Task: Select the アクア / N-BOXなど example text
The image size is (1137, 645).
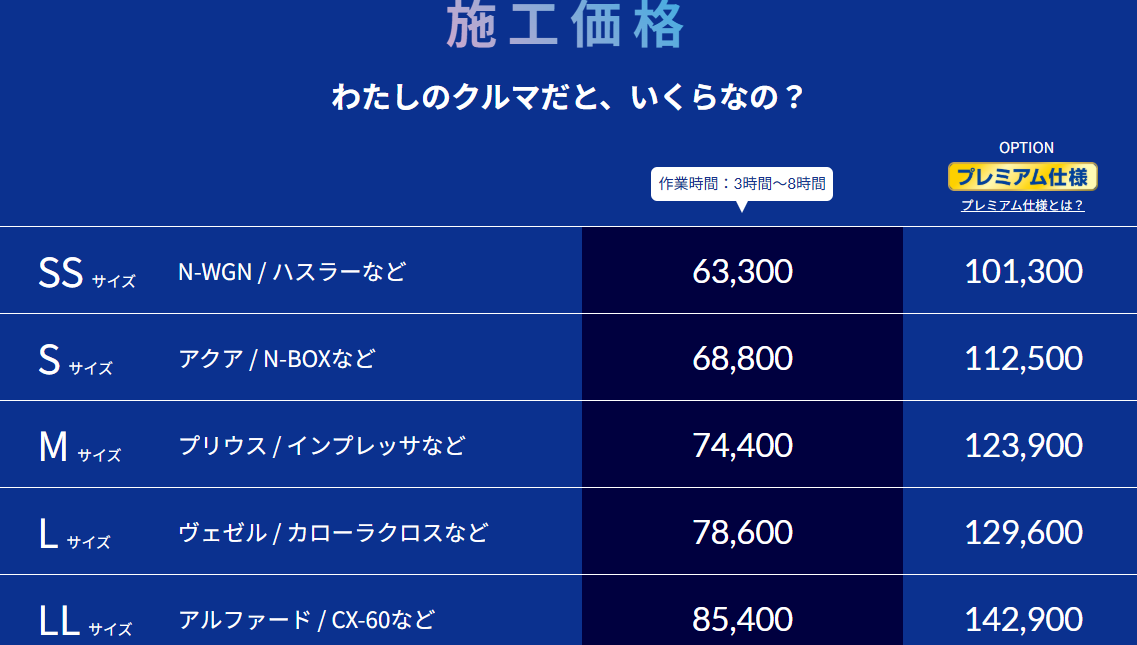Action: (277, 358)
